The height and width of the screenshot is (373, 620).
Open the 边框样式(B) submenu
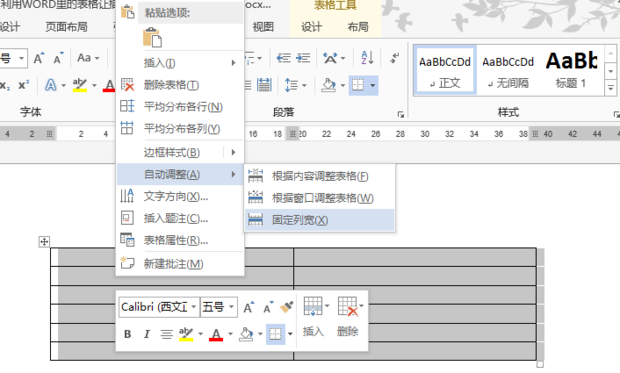[180, 152]
